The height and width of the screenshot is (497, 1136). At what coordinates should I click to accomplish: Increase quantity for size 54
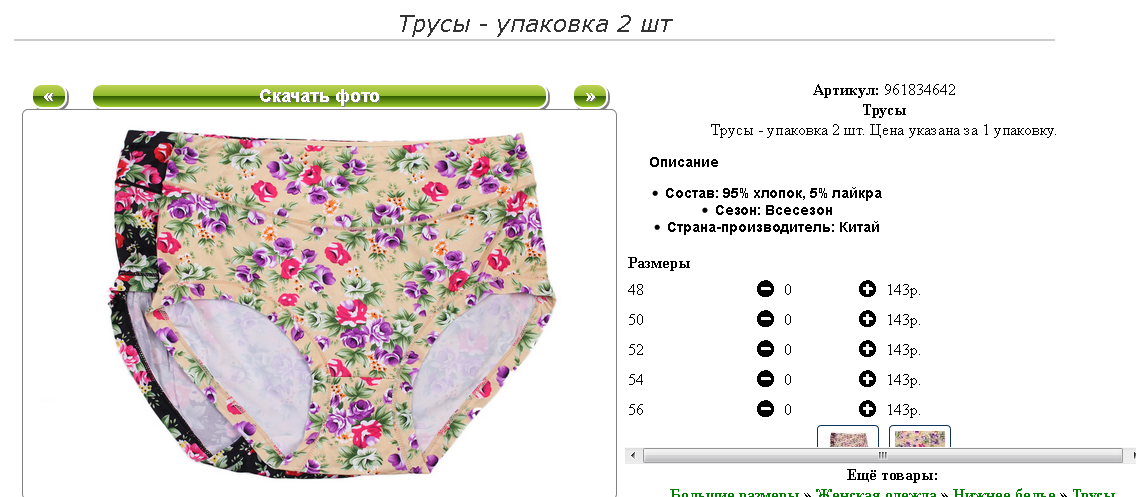(867, 379)
